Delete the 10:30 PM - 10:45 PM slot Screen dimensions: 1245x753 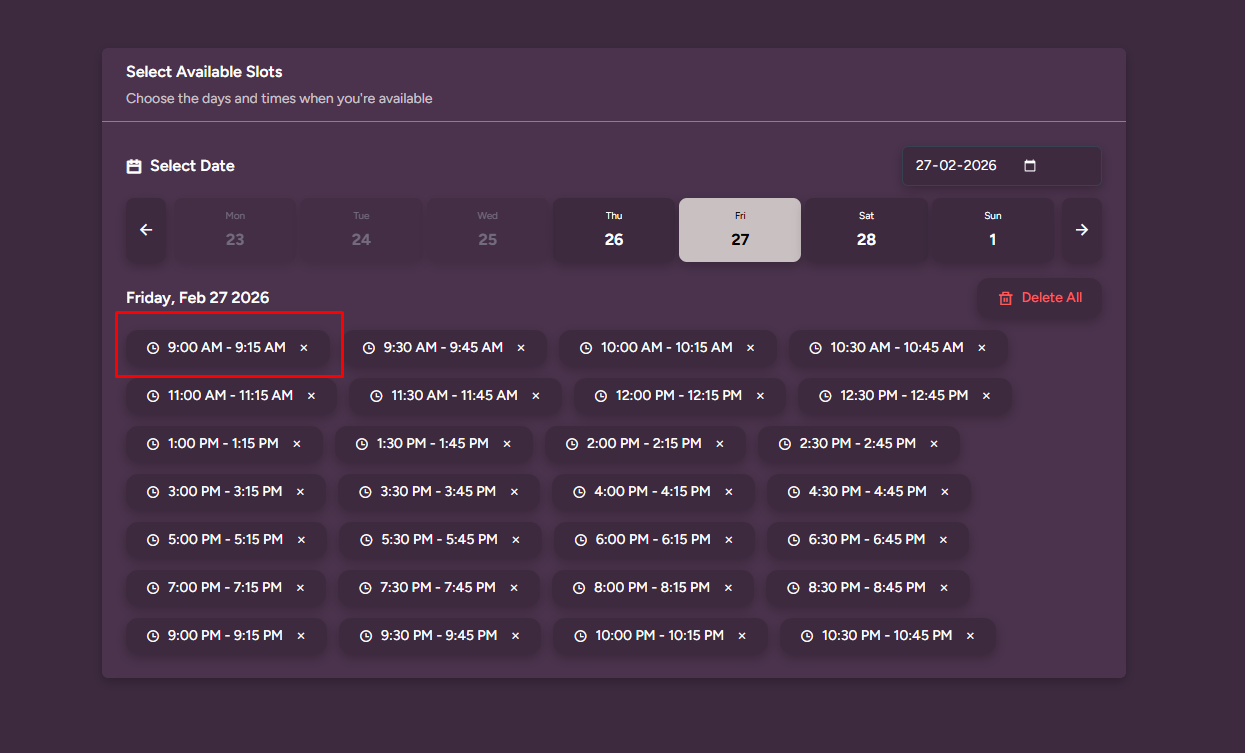click(970, 636)
